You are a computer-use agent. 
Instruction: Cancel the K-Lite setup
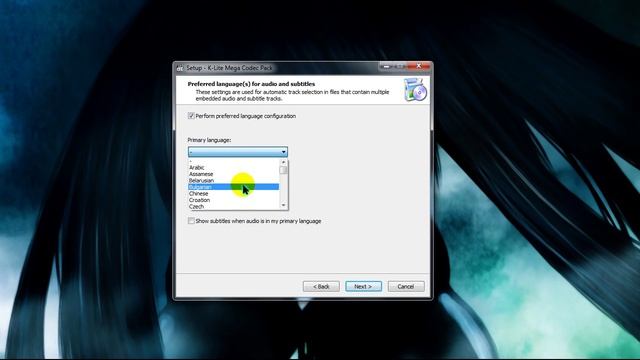click(406, 287)
